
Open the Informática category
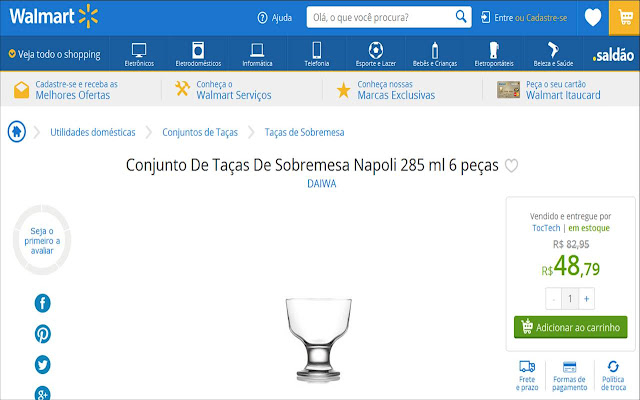[x=257, y=54]
